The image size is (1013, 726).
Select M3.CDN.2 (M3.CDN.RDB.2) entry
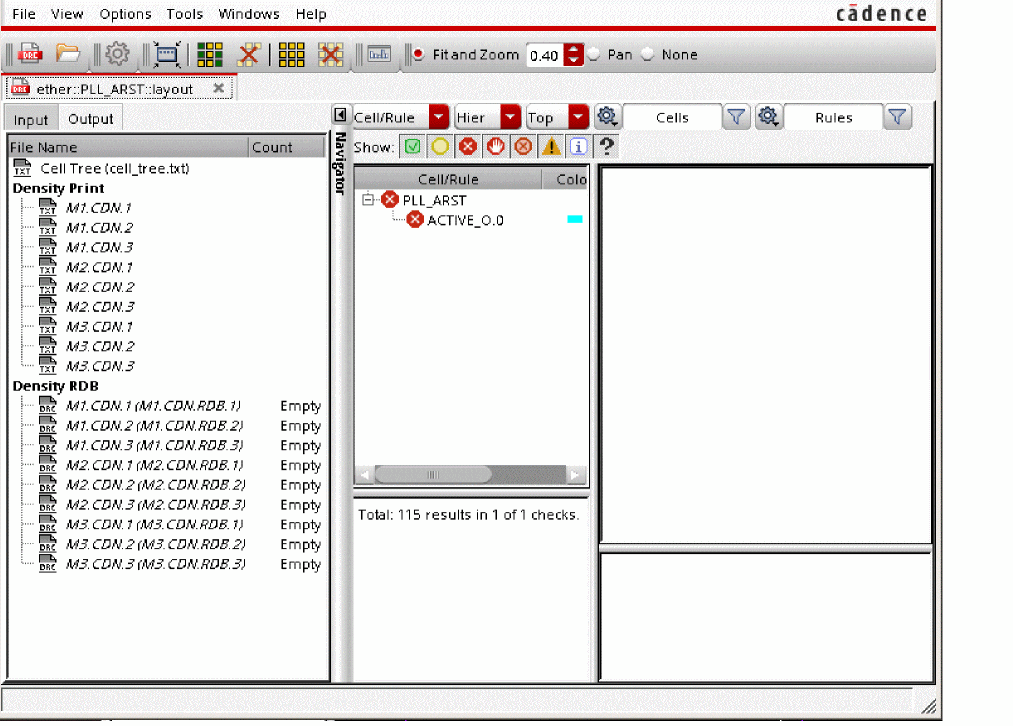click(x=155, y=544)
